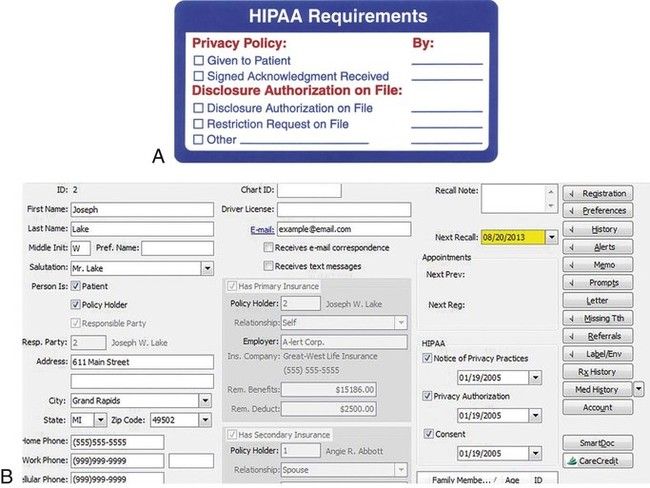Click the First Name input field

pos(141,210)
